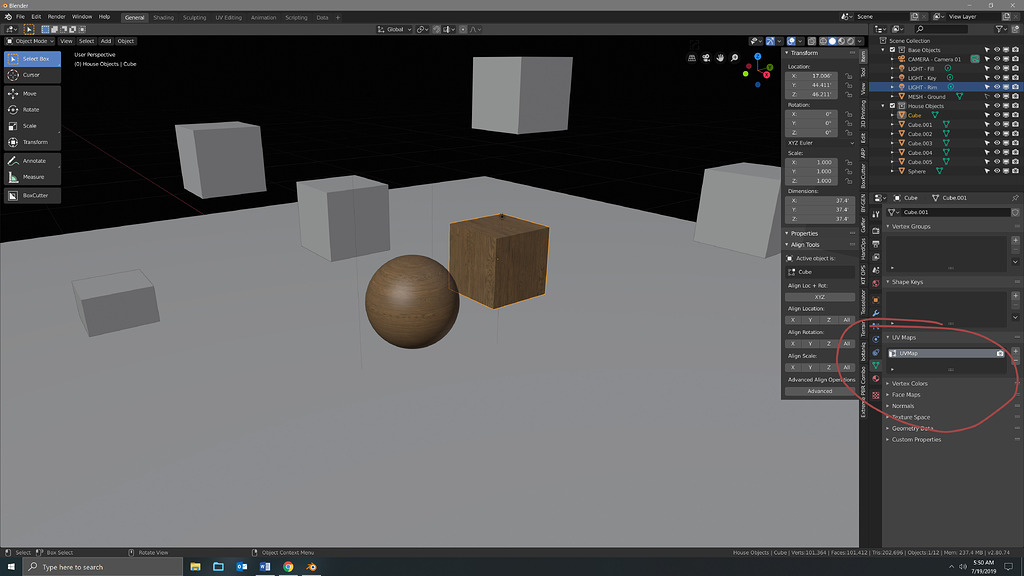Open the Modifiers wrench properties tab
1024x576 pixels.
(876, 313)
